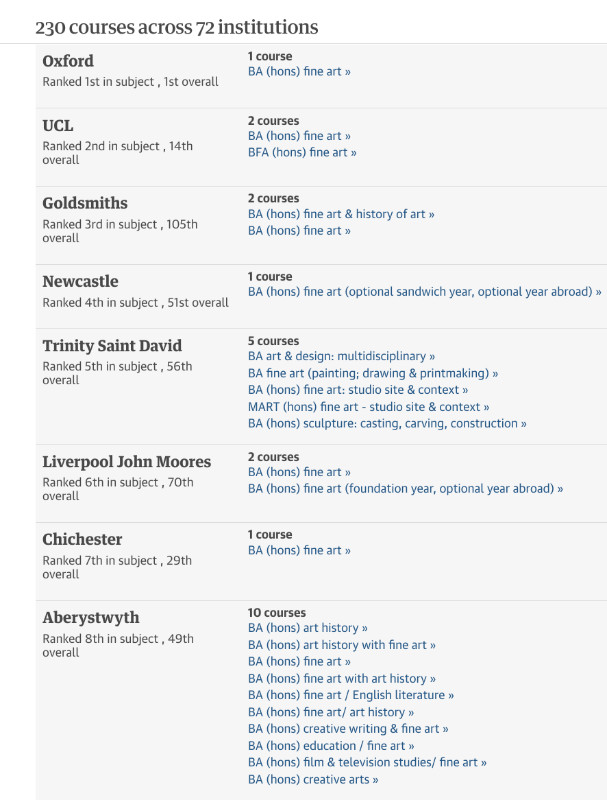Open MART (hons) fine art studio course
Viewport: 607px width, 800px height.
[368, 407]
